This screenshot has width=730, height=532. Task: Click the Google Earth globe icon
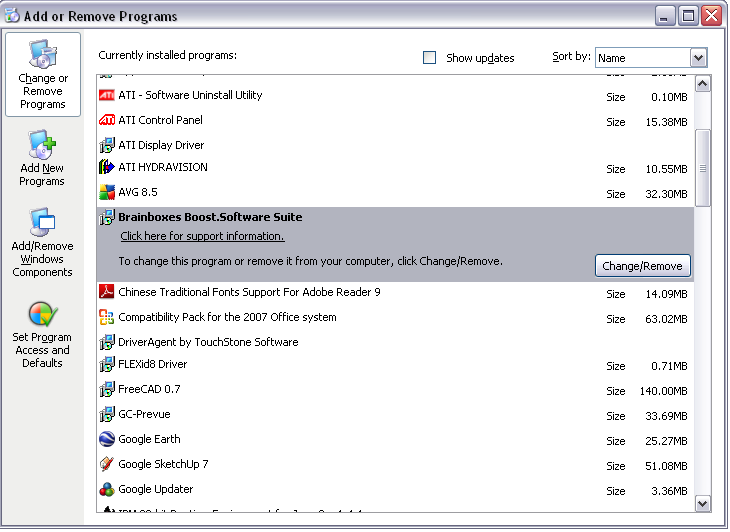coord(107,439)
